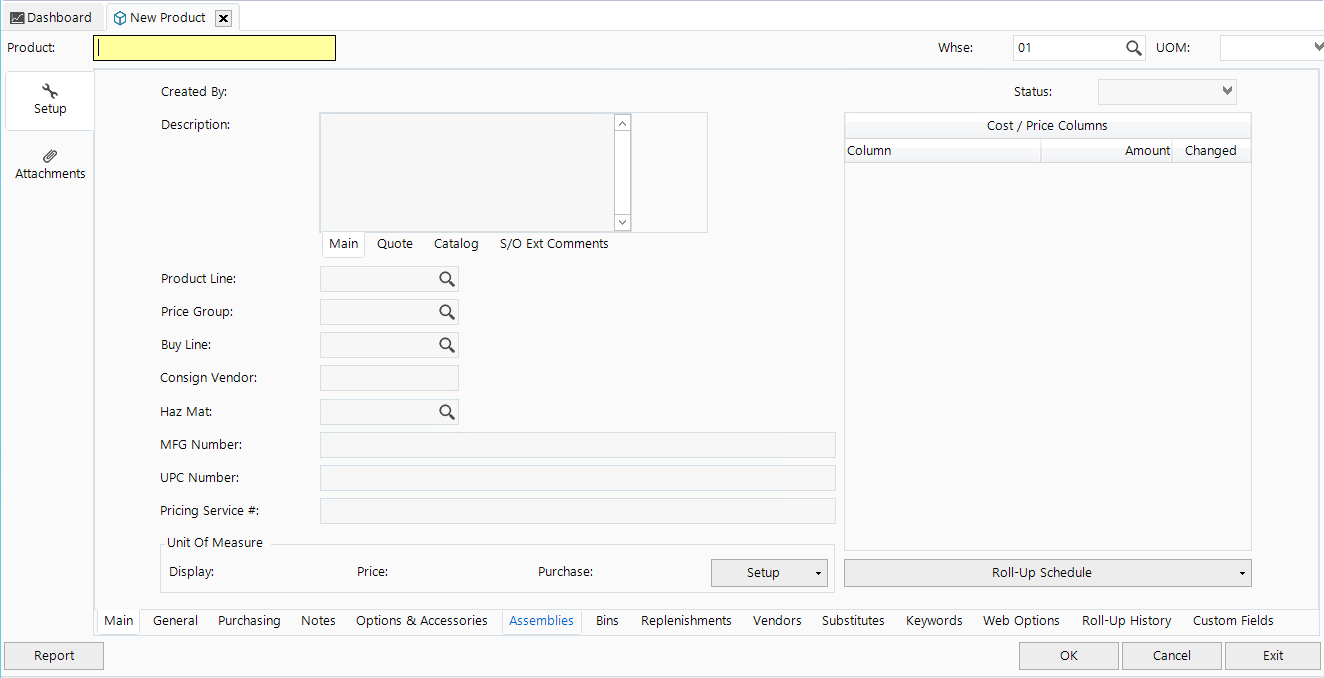Select the Web Options tab
1324x678 pixels.
coord(1020,620)
